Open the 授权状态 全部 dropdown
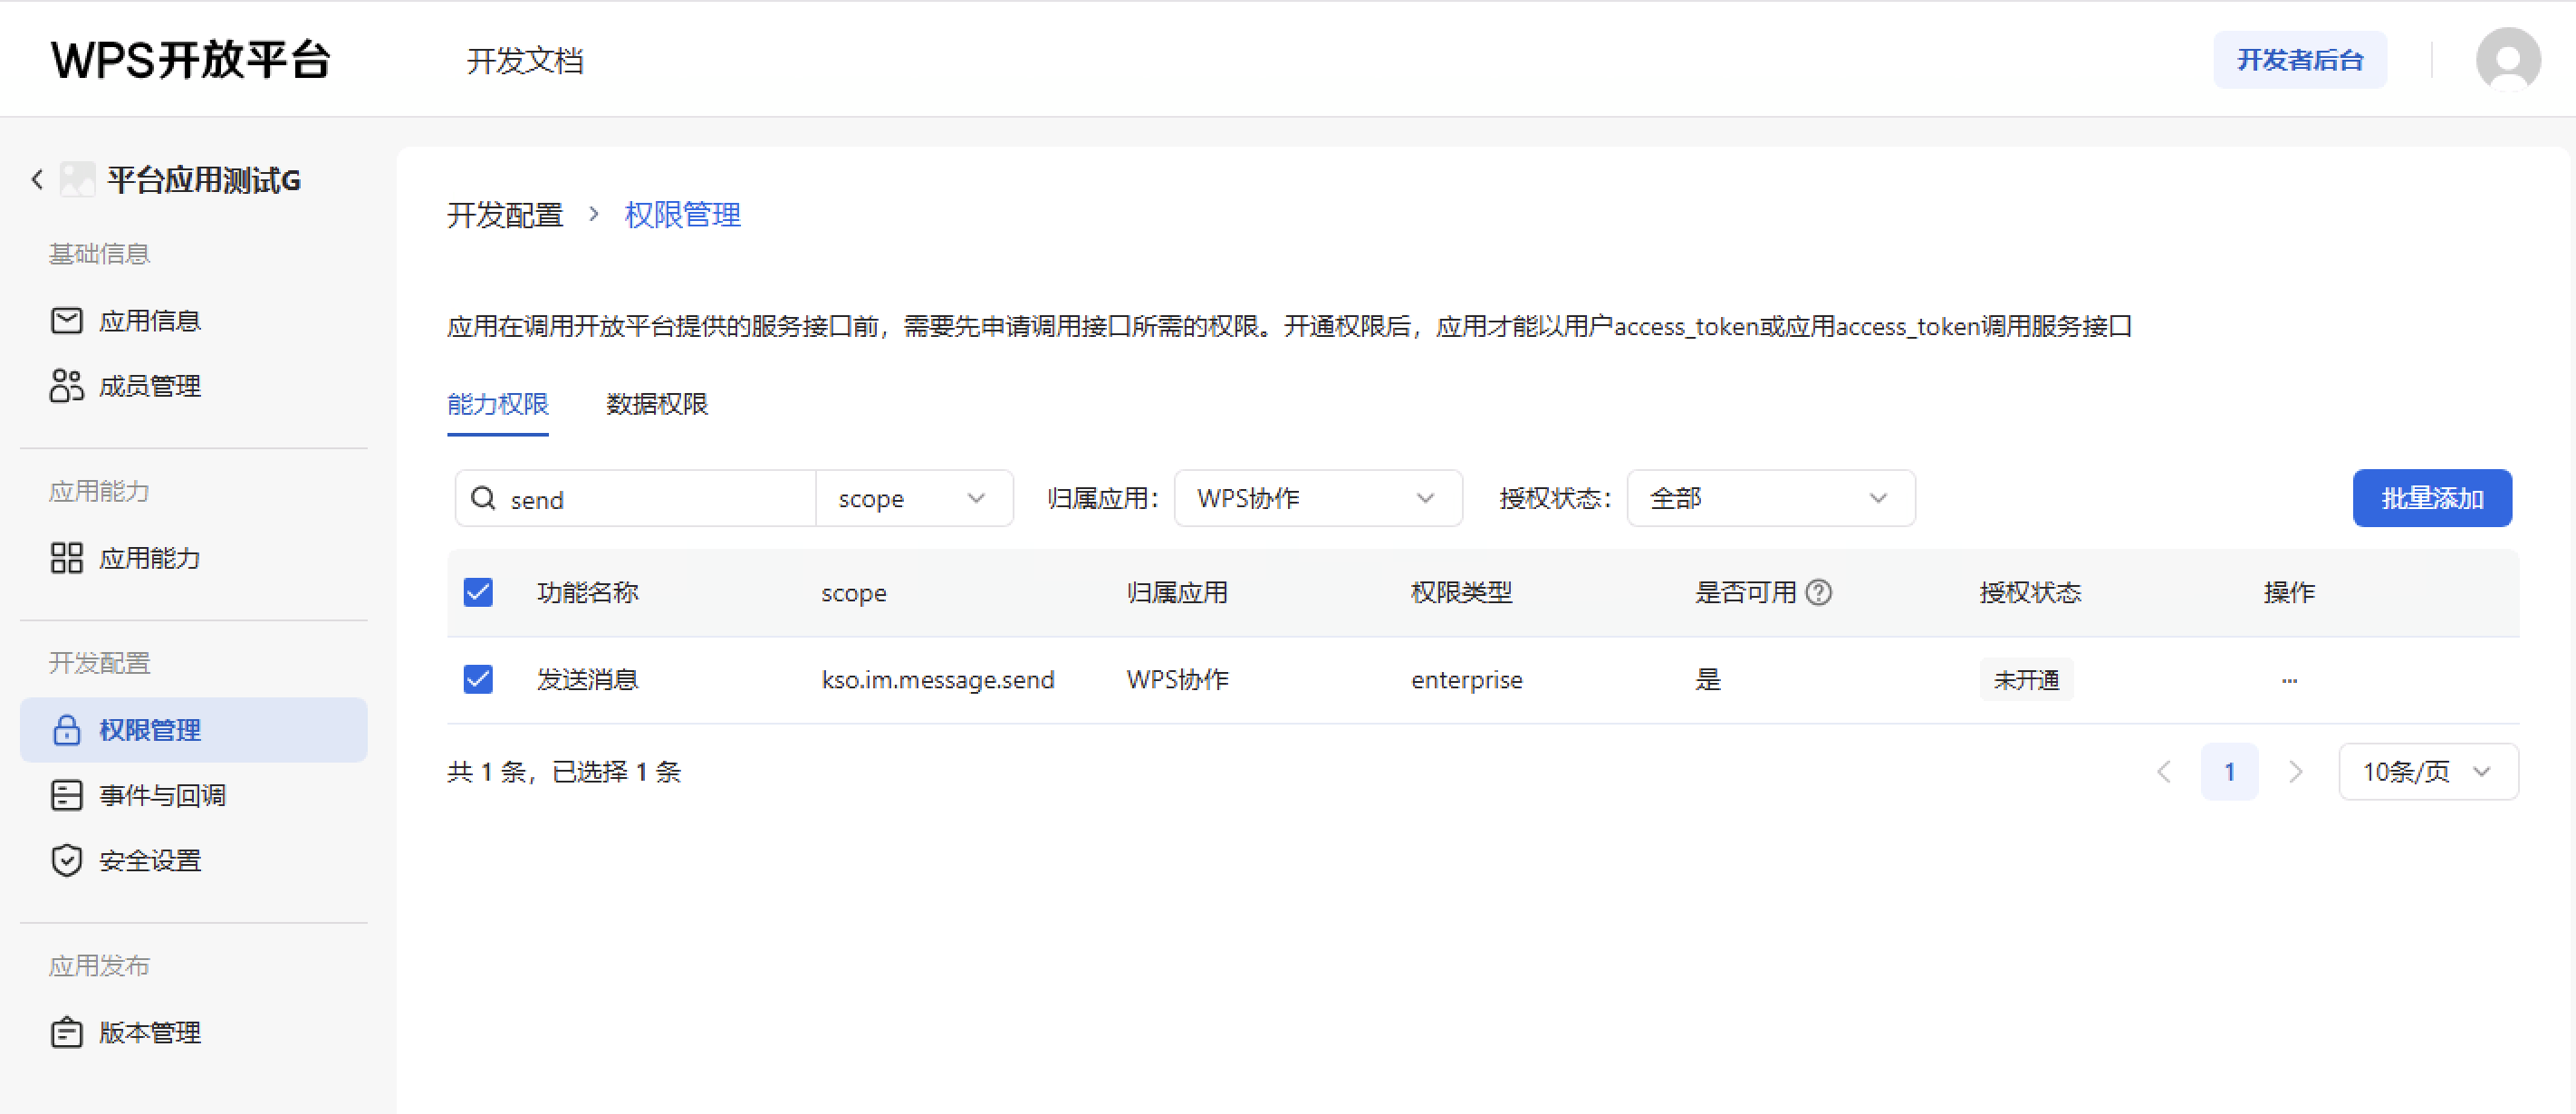The width and height of the screenshot is (2576, 1114). [x=1770, y=498]
